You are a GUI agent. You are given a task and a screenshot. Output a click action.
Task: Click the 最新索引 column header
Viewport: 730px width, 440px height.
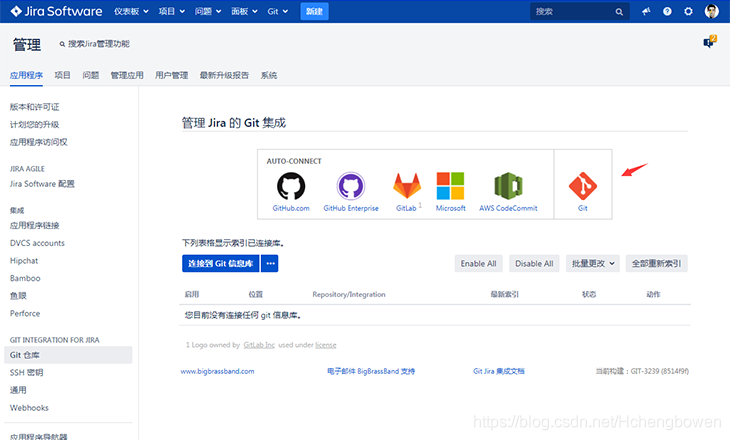(505, 294)
